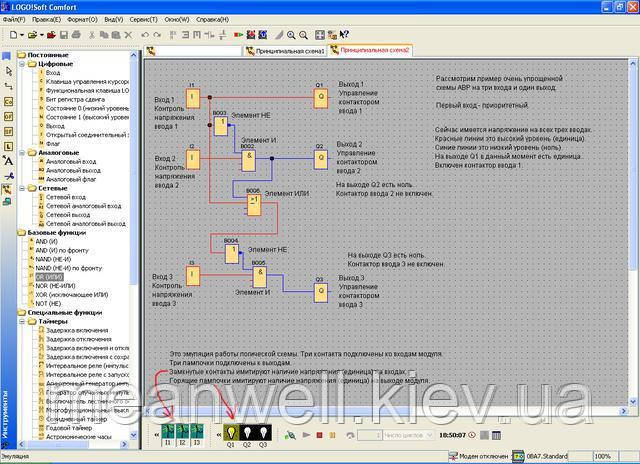Click output lamp Q1 in simulation bar
Viewport: 640px width, 464px height.
point(232,432)
